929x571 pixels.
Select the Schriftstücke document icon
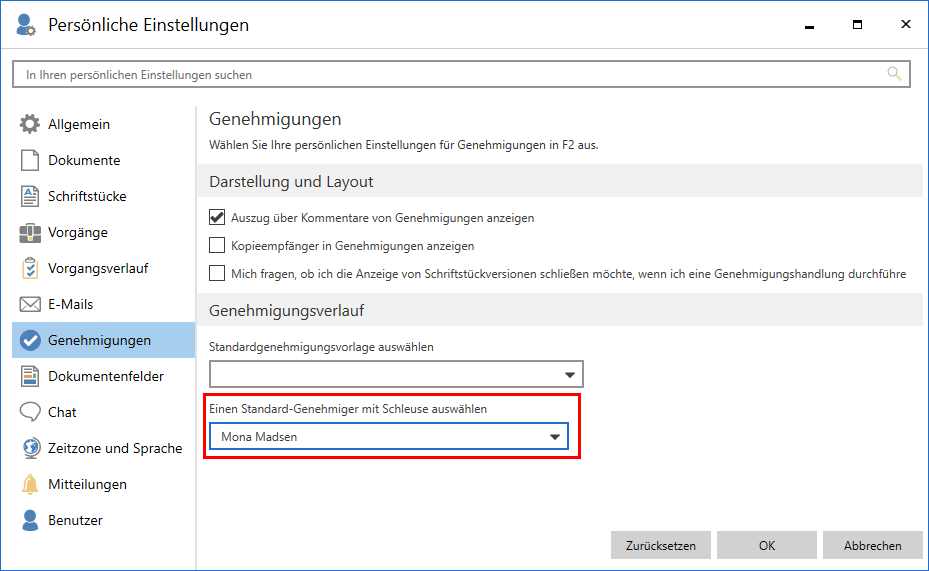pyautogui.click(x=30, y=197)
